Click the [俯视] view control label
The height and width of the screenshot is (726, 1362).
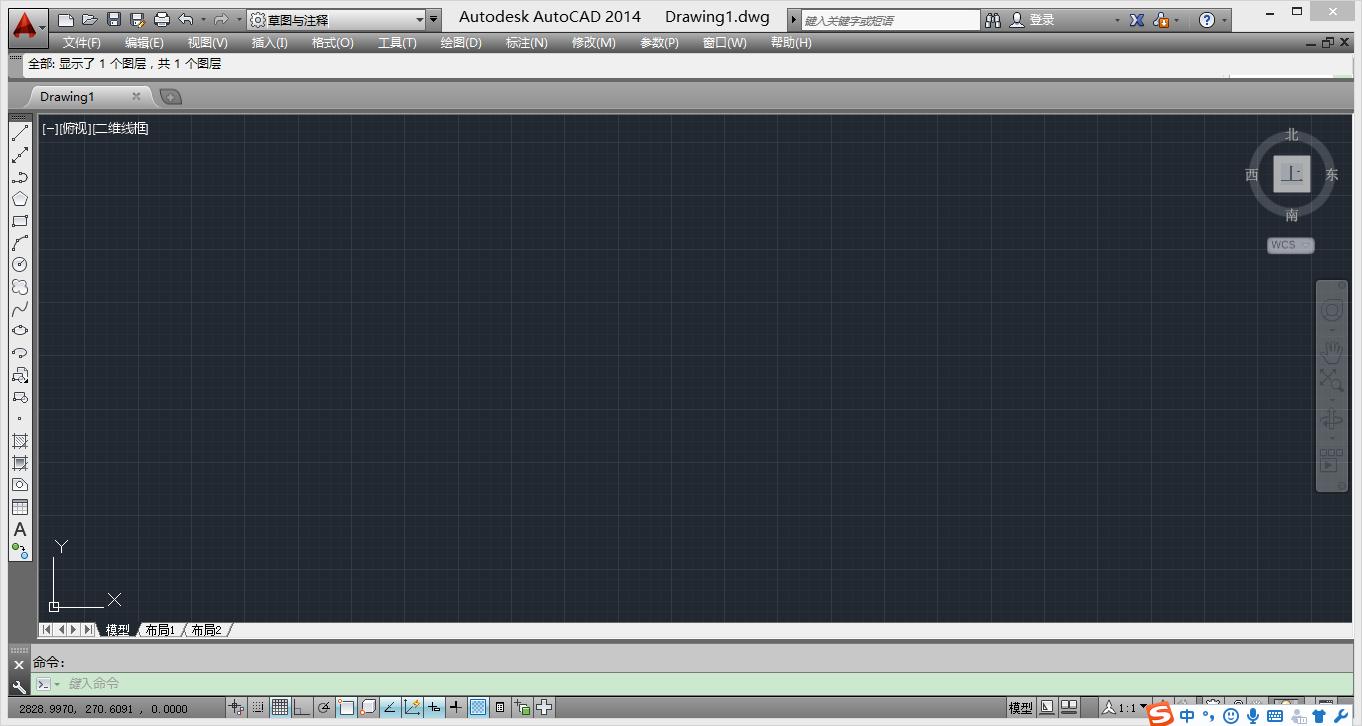click(75, 128)
